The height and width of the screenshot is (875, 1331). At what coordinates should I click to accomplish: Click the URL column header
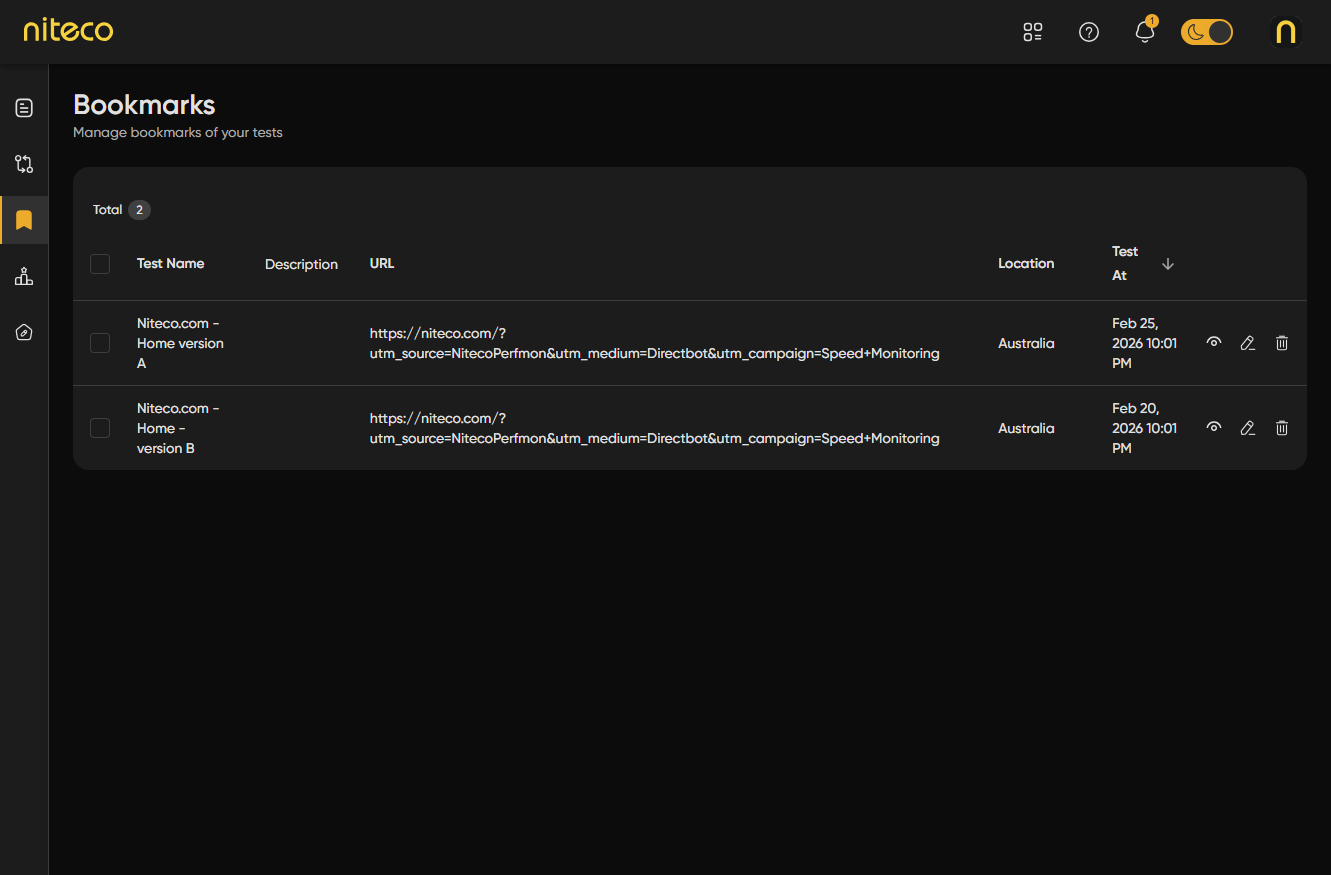tap(382, 264)
